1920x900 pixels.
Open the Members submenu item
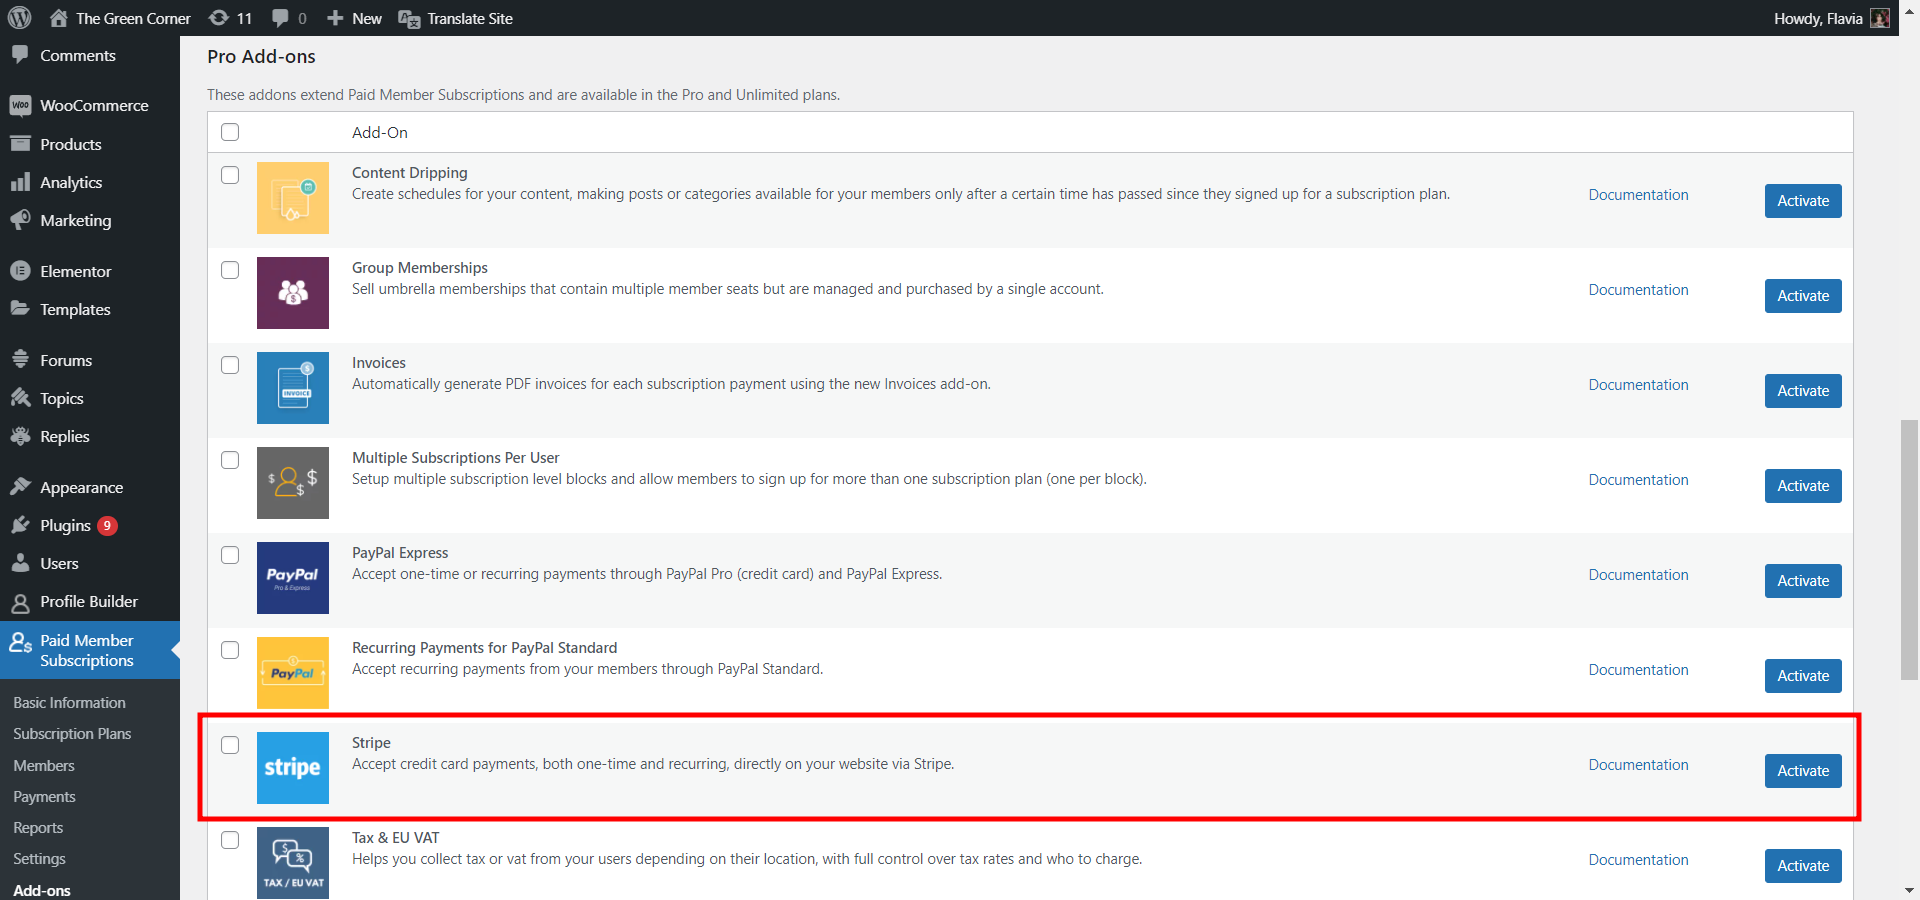click(x=44, y=766)
